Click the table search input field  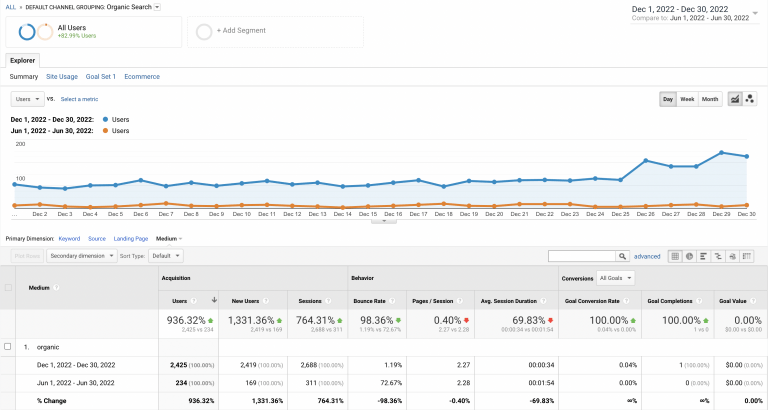tap(580, 256)
